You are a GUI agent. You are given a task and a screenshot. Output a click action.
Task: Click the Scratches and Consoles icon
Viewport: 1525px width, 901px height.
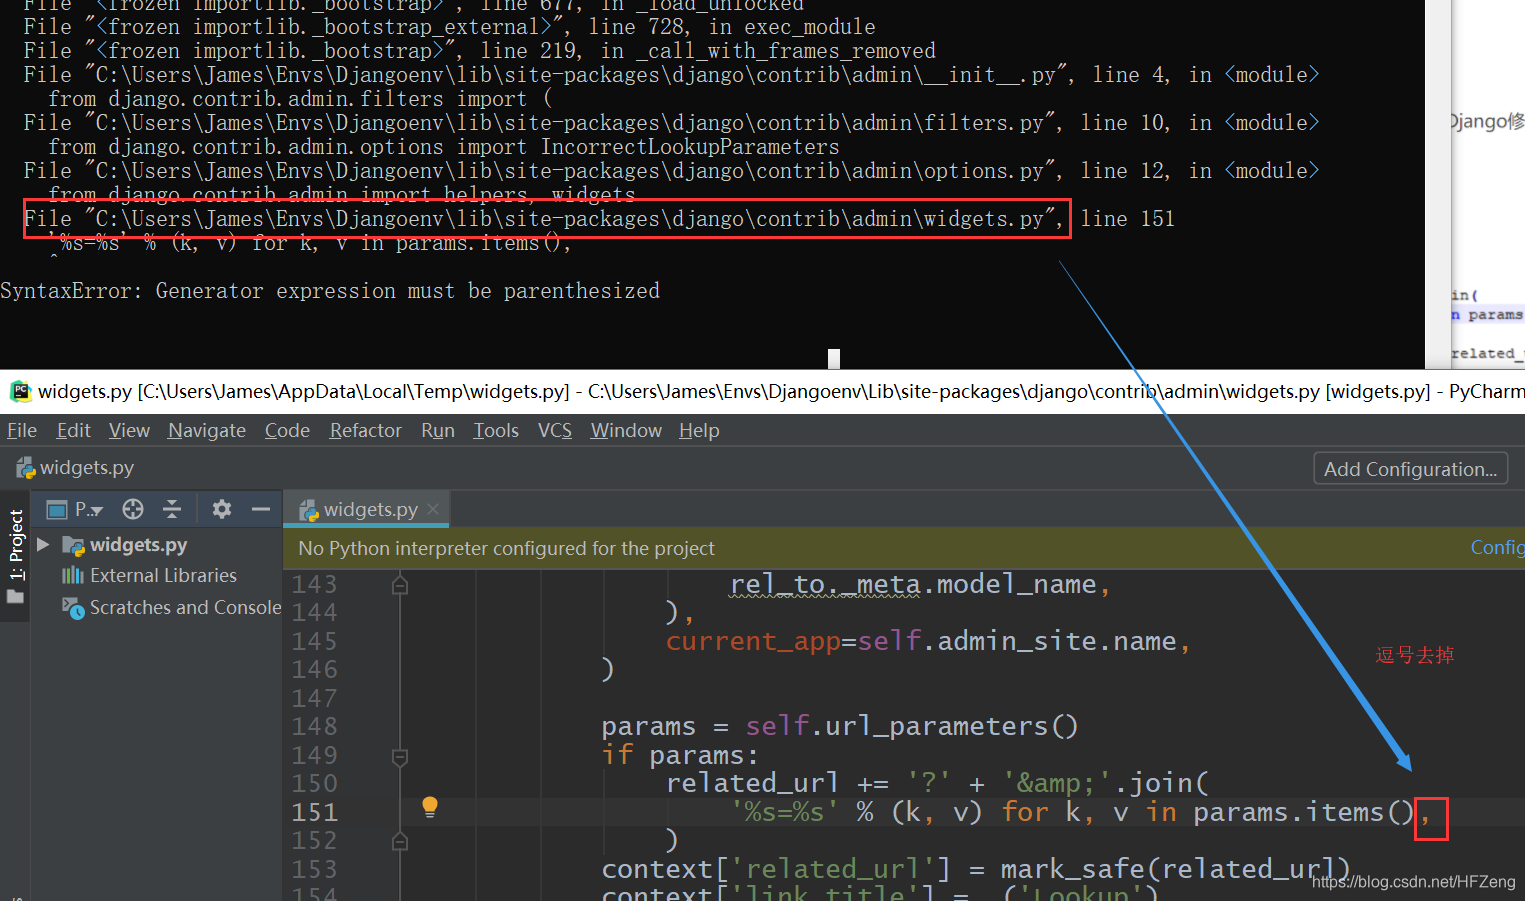click(x=73, y=607)
